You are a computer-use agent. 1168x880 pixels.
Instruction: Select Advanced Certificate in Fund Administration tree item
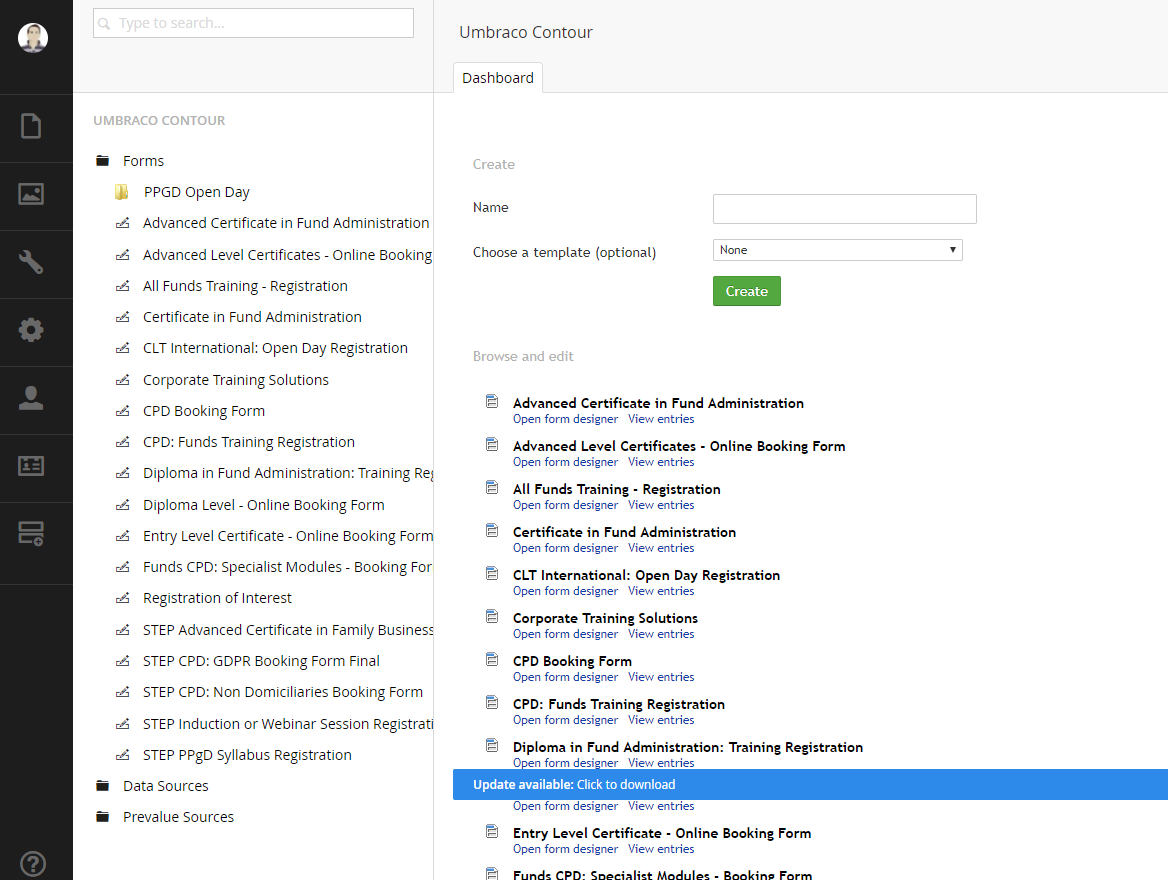286,224
